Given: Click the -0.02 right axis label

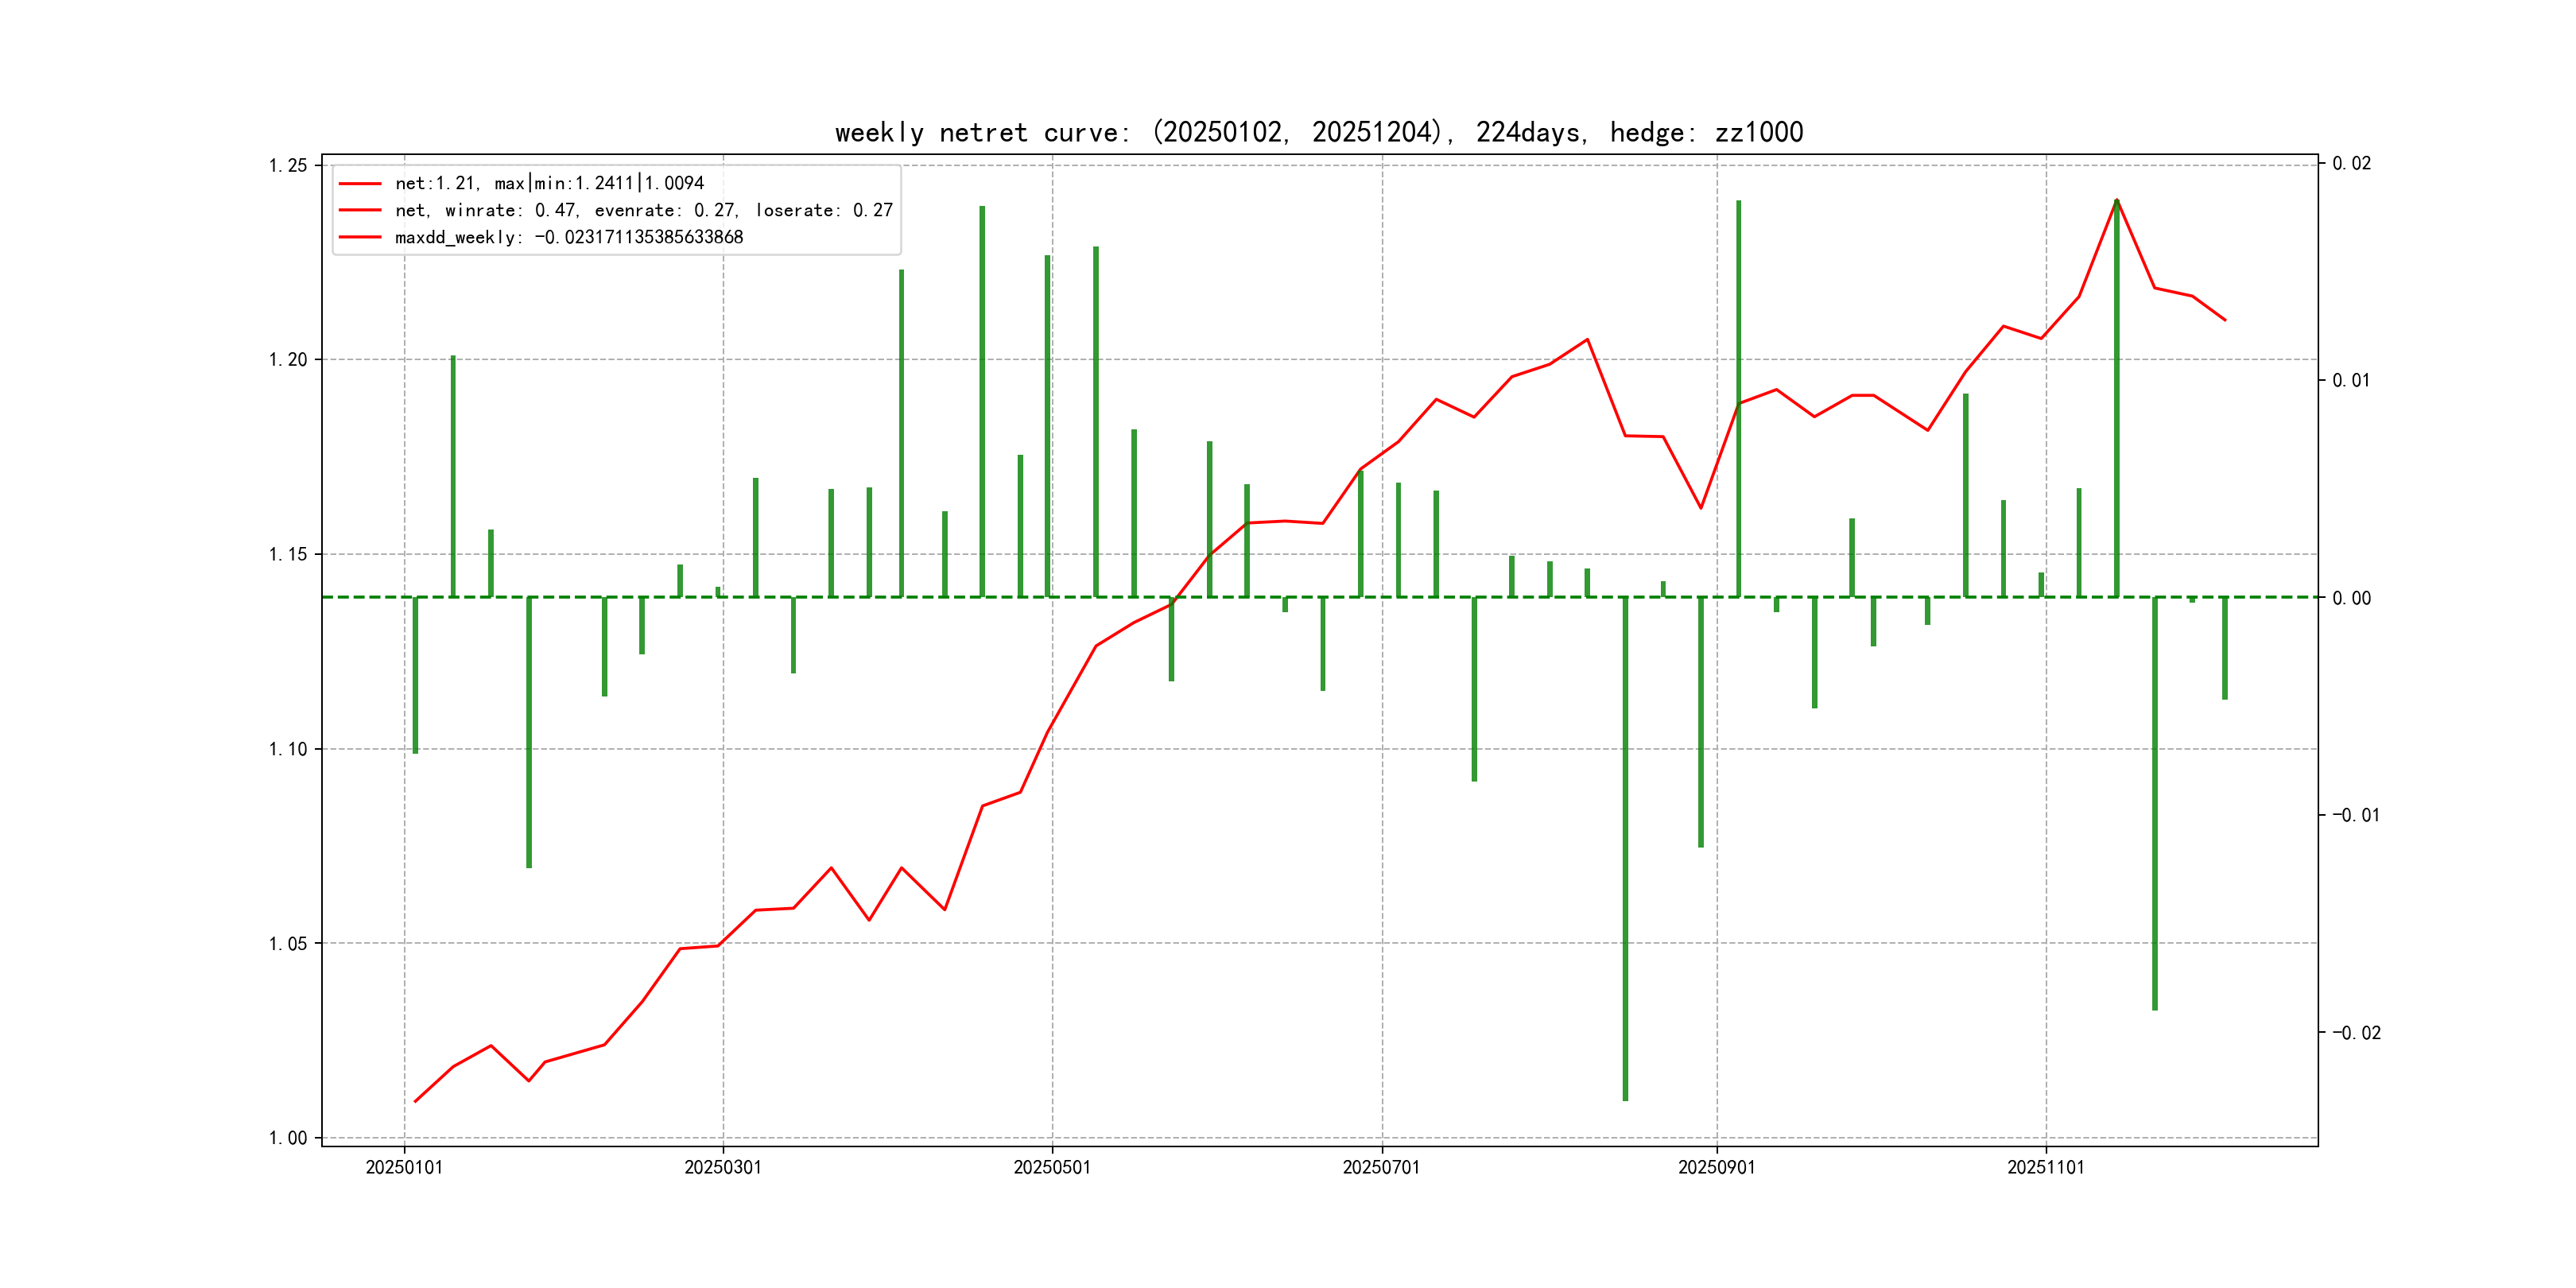Looking at the screenshot, I should tap(2356, 1033).
